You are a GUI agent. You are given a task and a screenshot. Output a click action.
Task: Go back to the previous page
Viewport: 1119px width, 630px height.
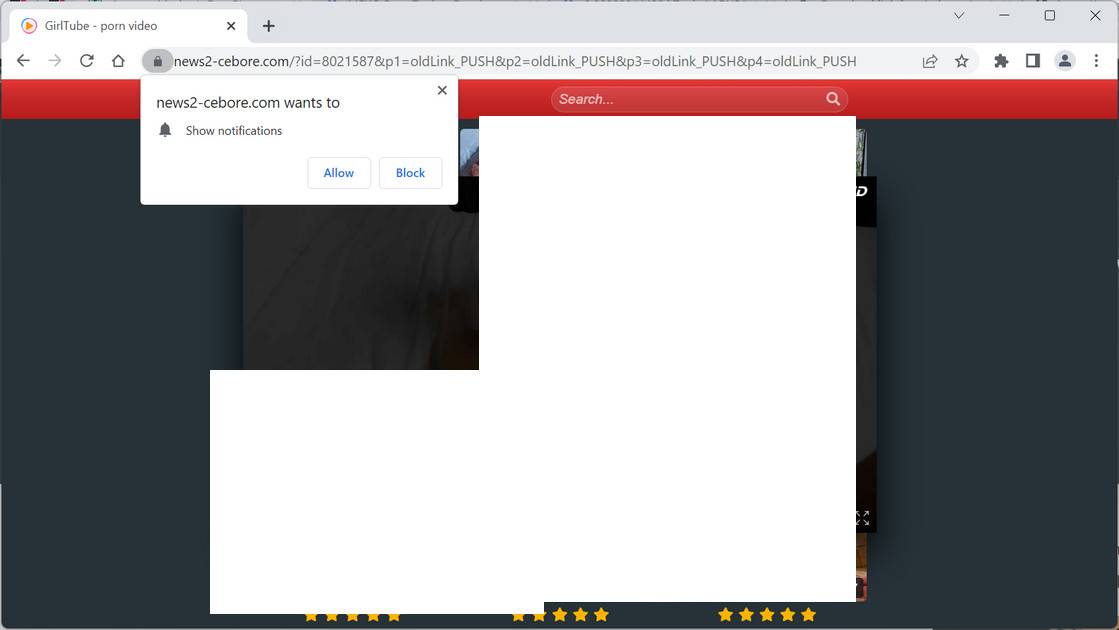click(24, 61)
